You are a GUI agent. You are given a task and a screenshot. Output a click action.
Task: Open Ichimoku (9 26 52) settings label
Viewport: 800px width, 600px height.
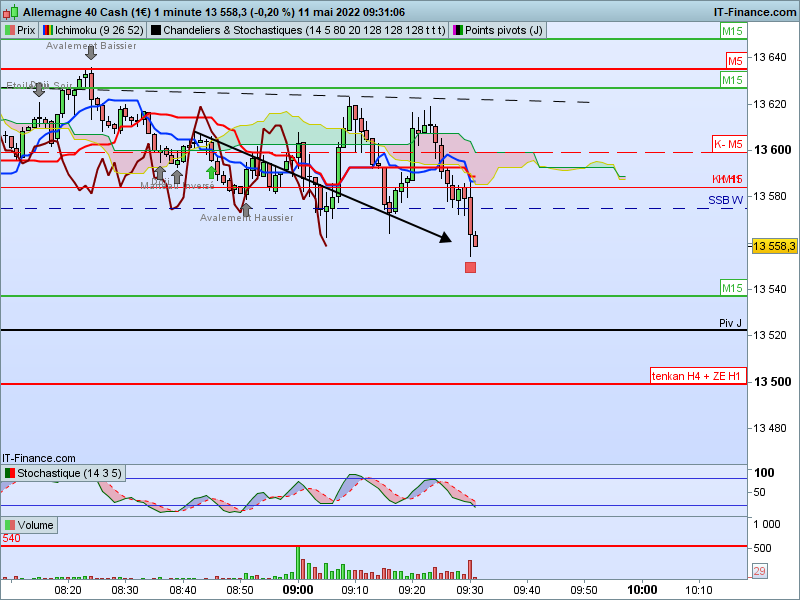[x=93, y=30]
